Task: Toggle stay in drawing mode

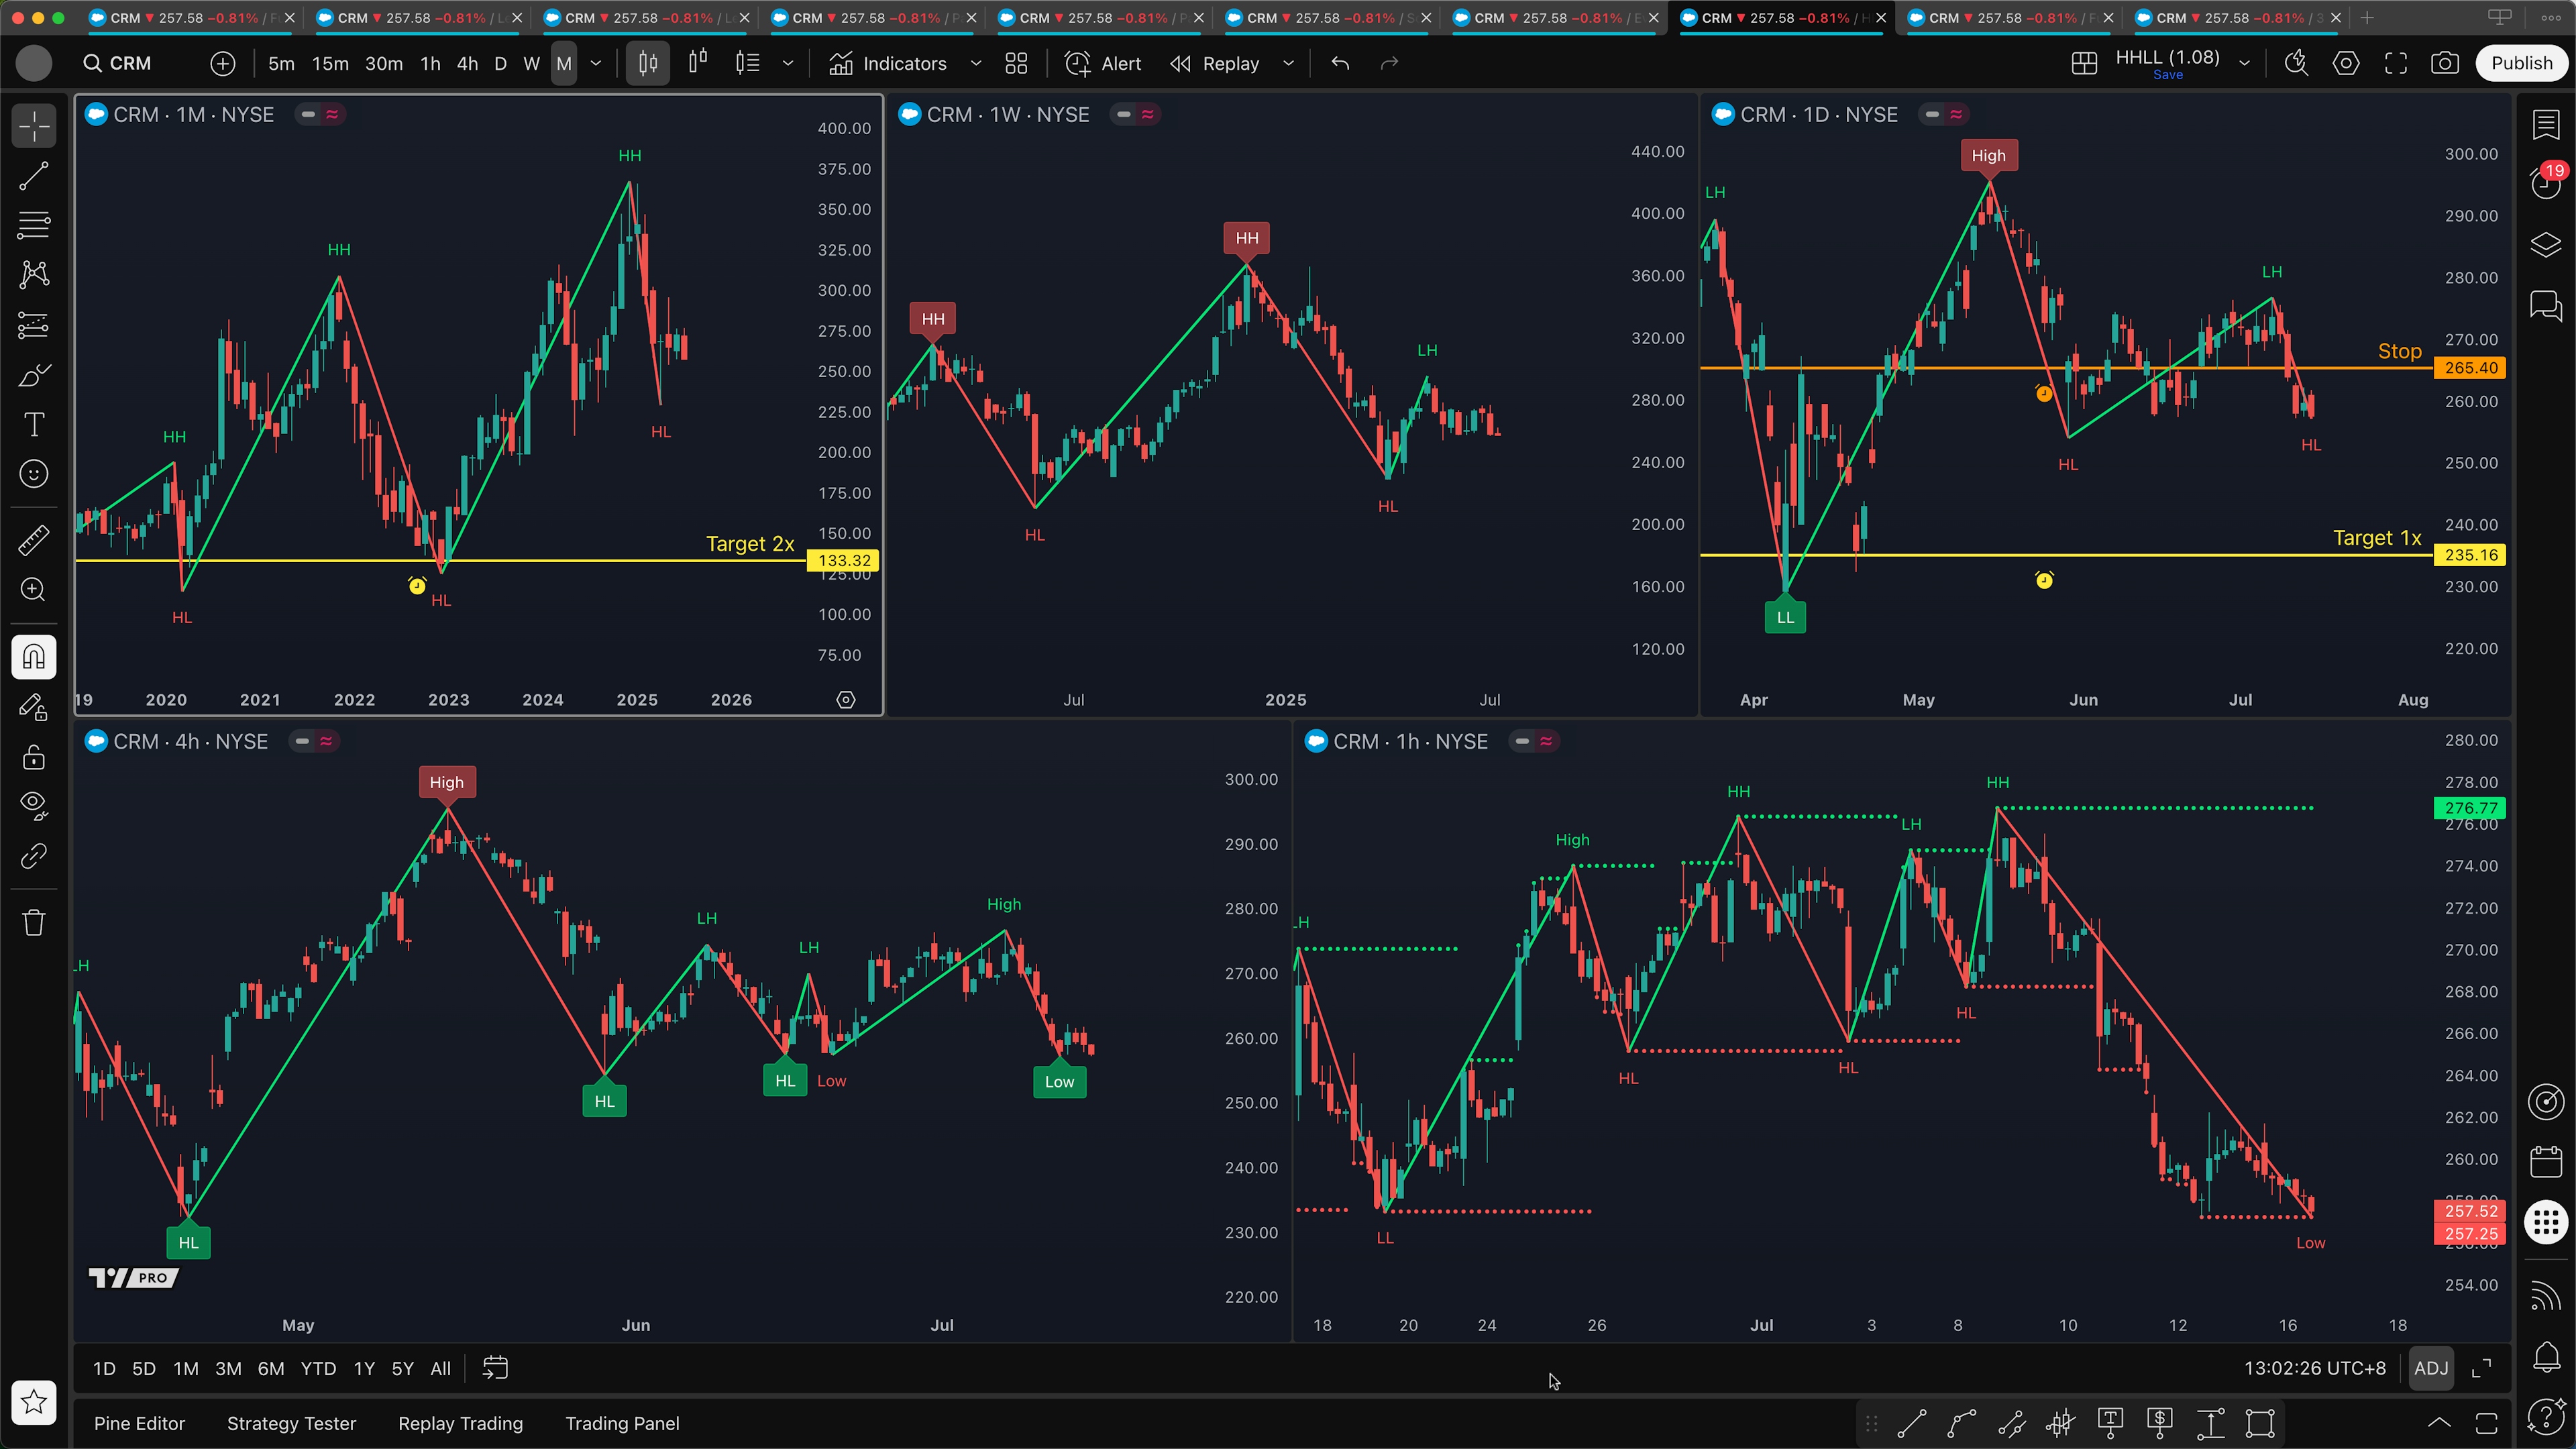Action: click(34, 707)
